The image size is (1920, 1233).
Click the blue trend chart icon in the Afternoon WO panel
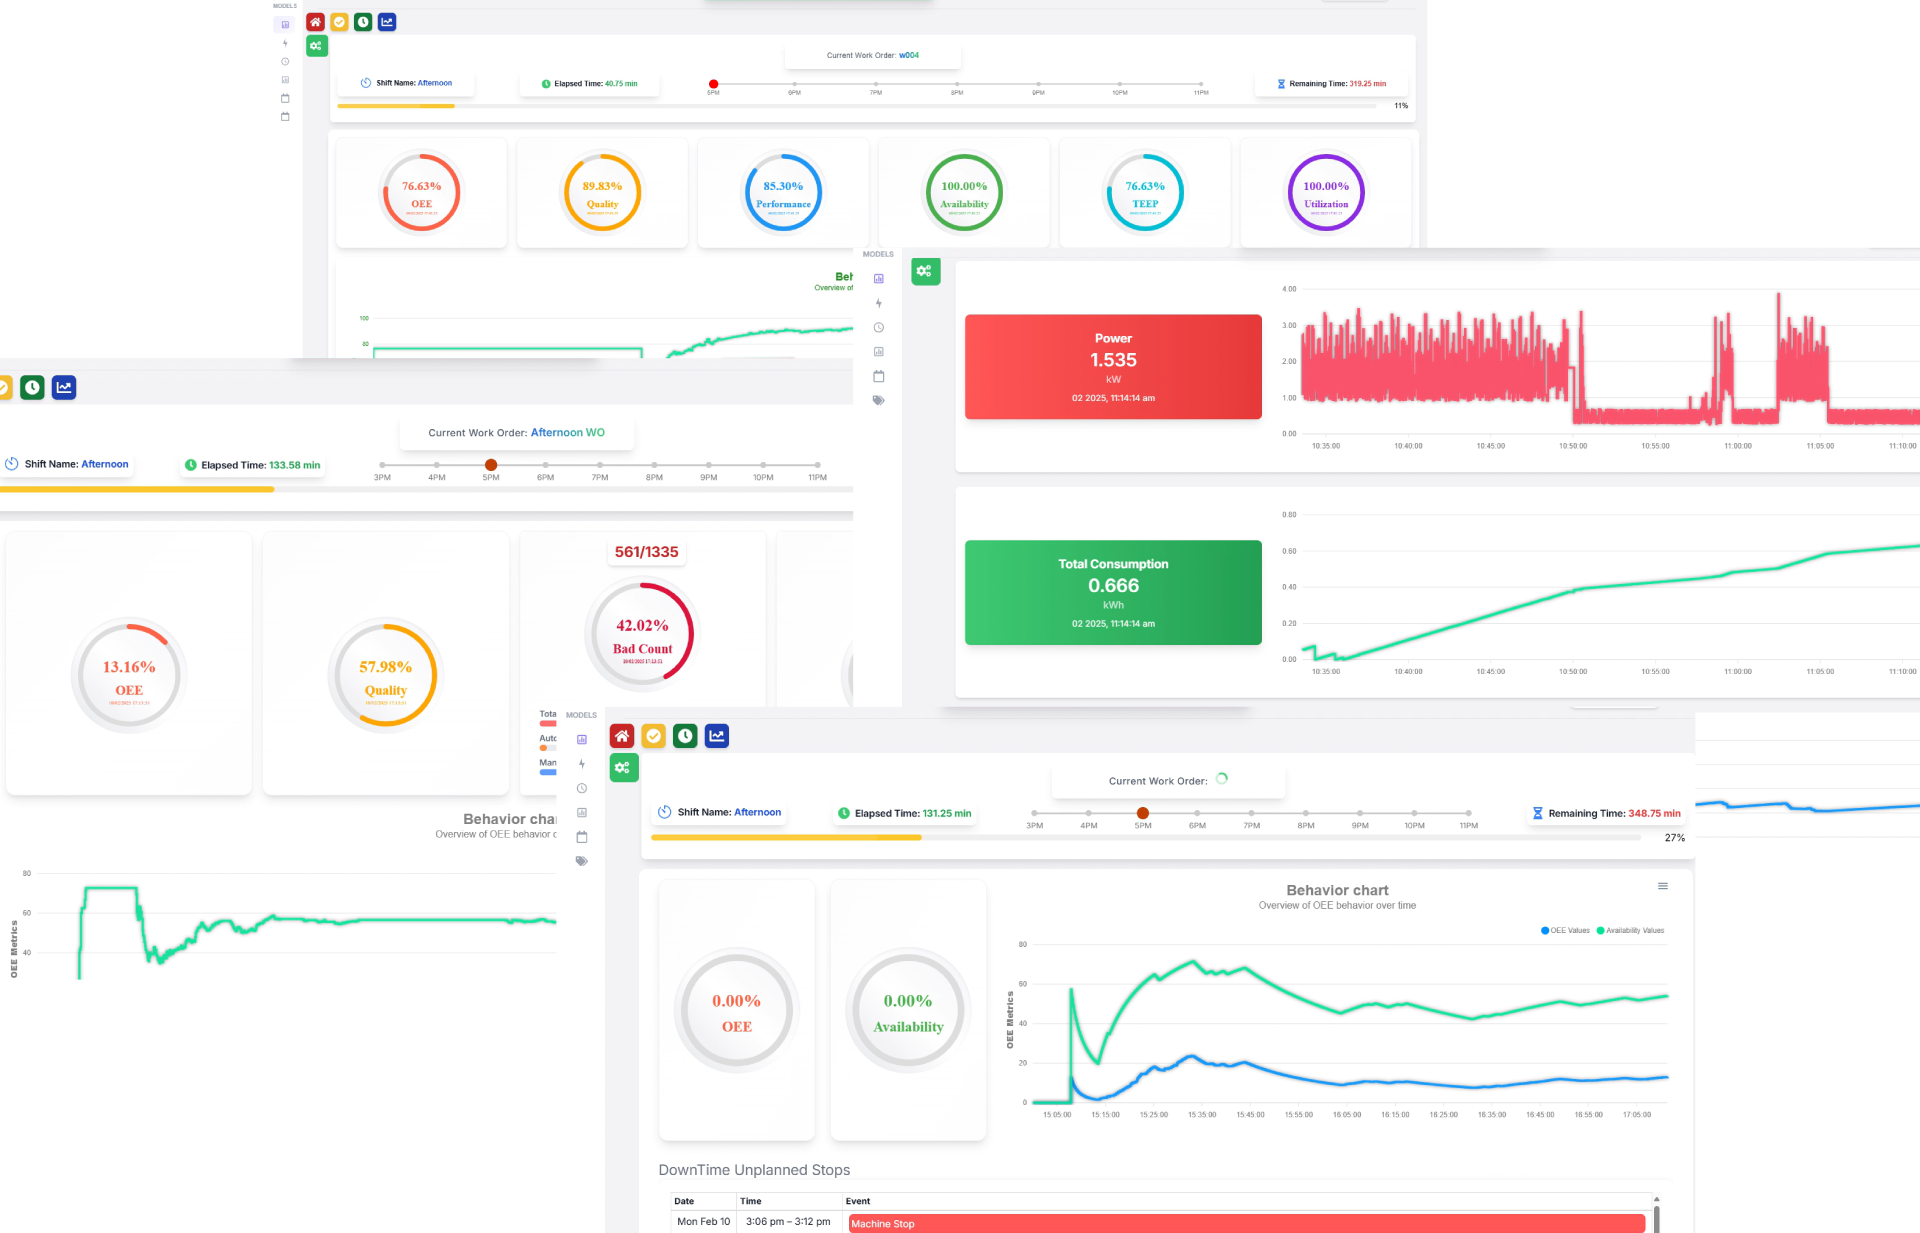click(x=64, y=387)
